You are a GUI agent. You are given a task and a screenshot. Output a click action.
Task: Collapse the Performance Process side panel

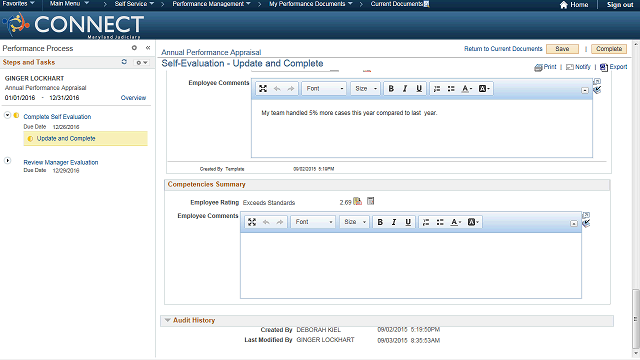click(148, 48)
